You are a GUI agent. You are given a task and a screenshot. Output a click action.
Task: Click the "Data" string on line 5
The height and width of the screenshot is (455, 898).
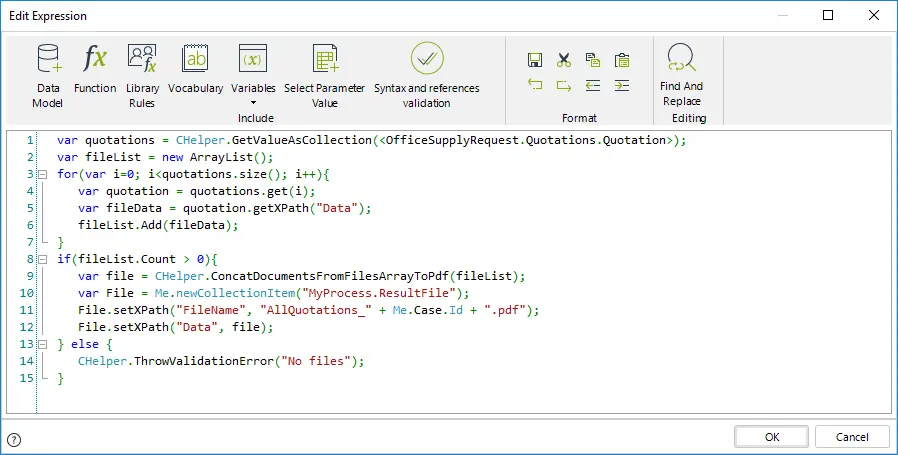point(337,208)
